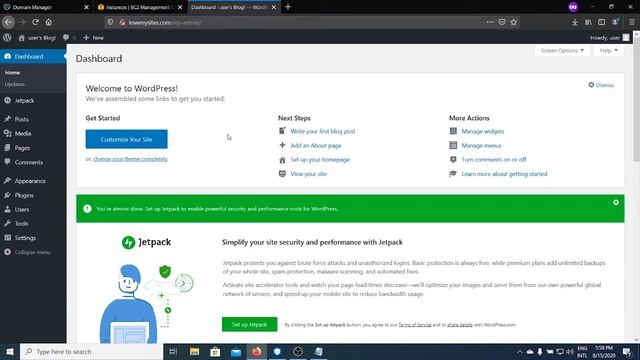Open the browser downloads panel
640x360 pixels.
(x=575, y=22)
